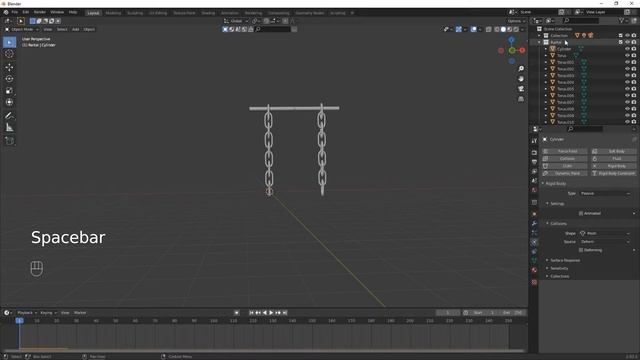Expand the Surface Response panel

tap(565, 260)
